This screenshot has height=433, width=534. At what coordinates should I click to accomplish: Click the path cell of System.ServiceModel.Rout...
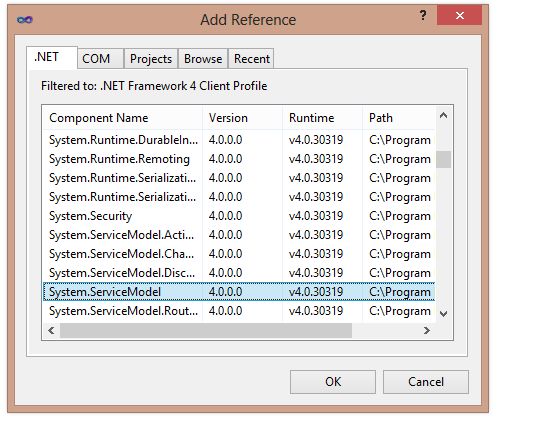pos(400,311)
